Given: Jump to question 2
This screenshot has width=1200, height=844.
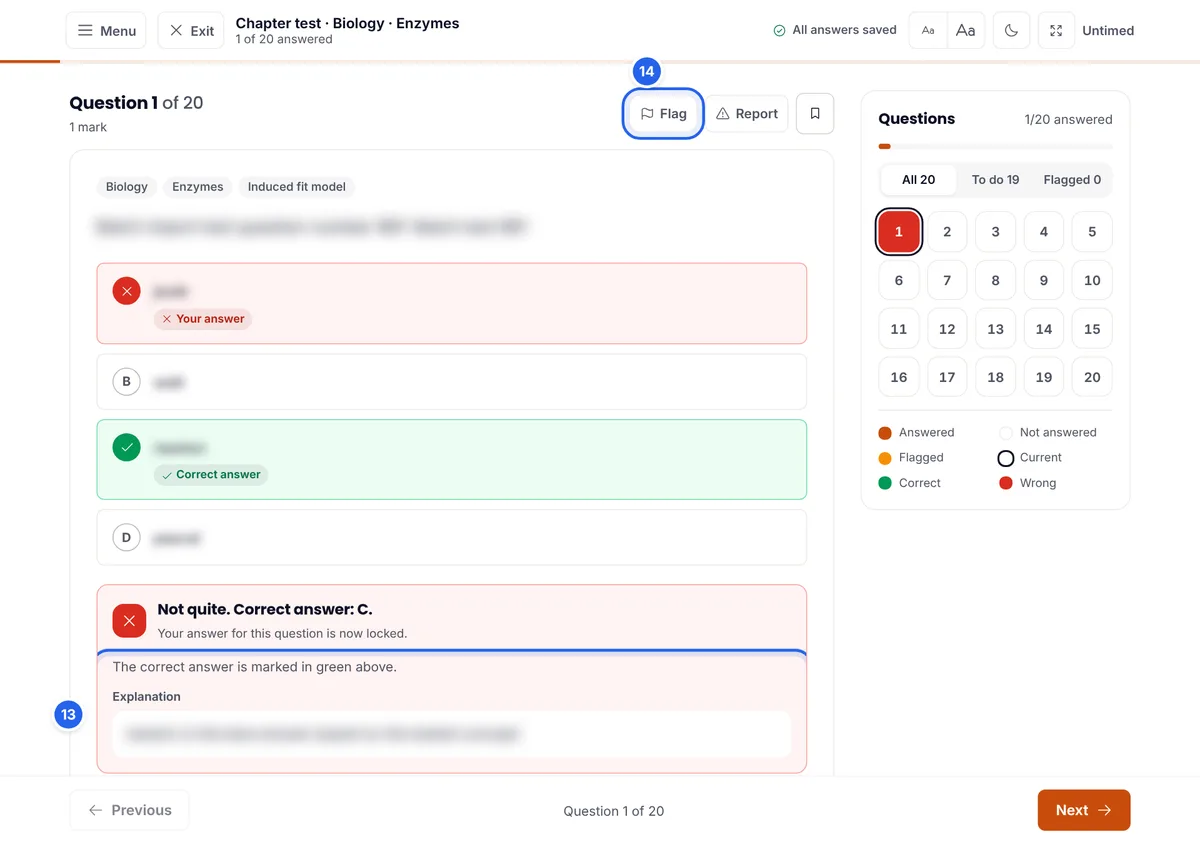Looking at the screenshot, I should pos(947,232).
